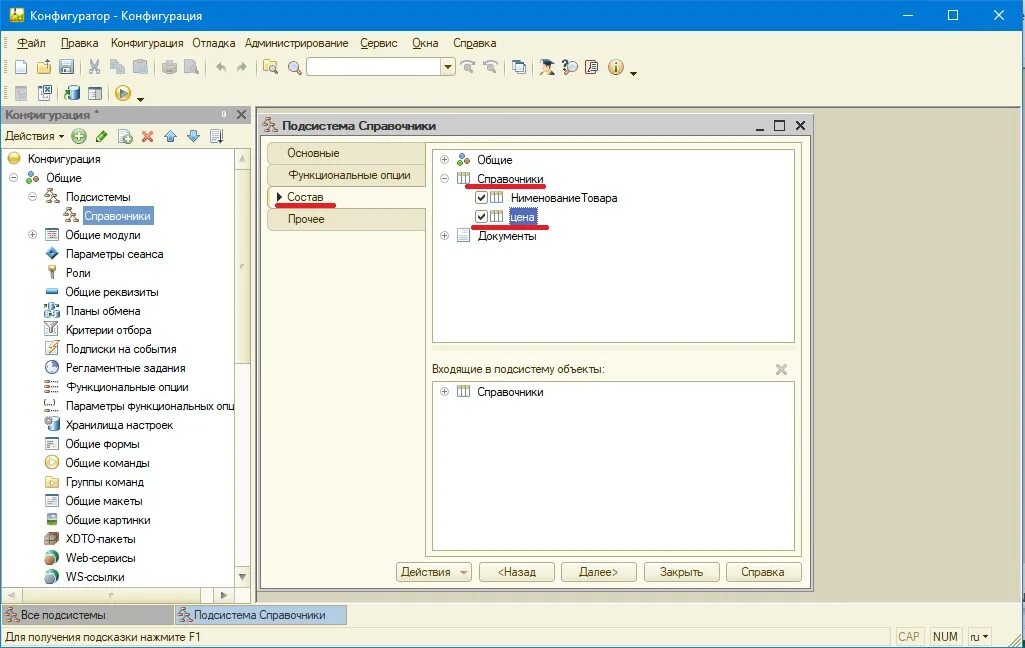Image resolution: width=1025 pixels, height=648 pixels.
Task: Edit object with the pencil icon
Action: coord(101,136)
